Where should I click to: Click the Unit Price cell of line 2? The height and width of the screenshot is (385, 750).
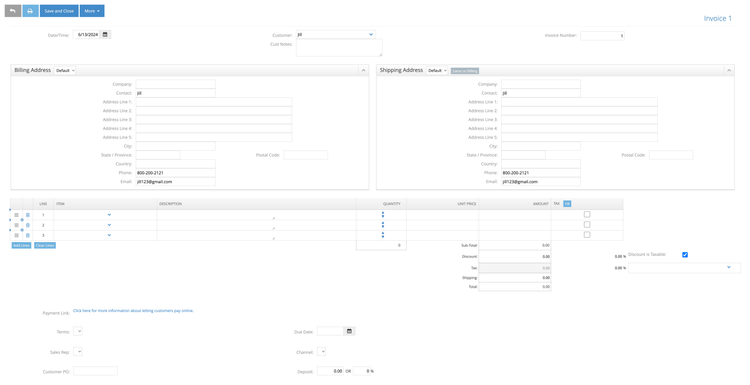[x=442, y=225]
